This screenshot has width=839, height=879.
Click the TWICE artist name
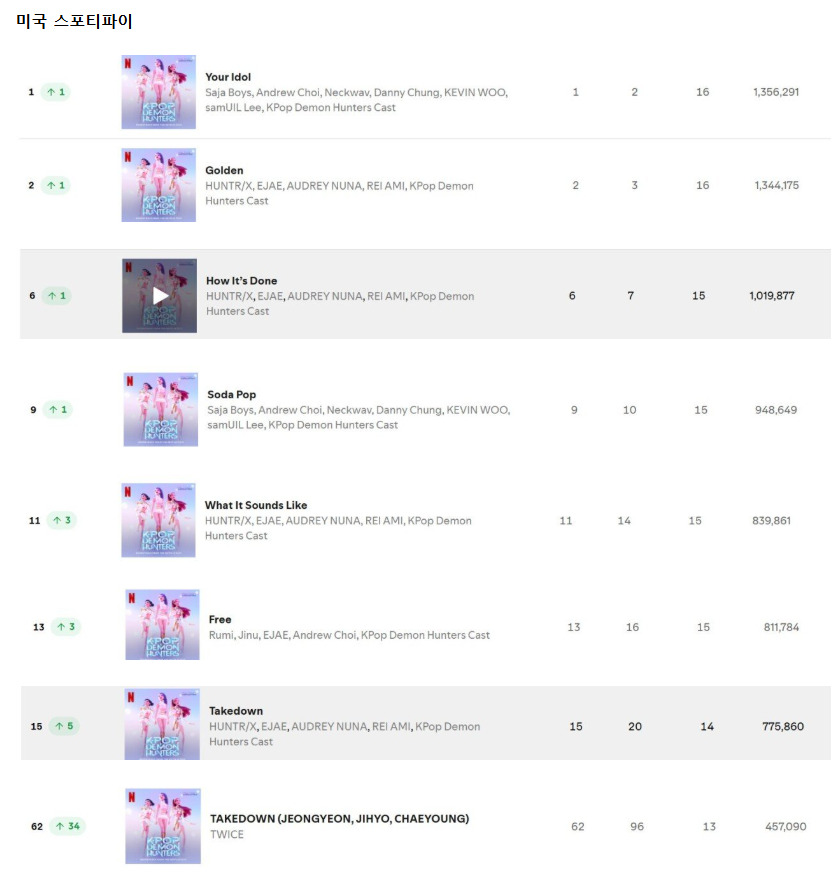pyautogui.click(x=227, y=835)
